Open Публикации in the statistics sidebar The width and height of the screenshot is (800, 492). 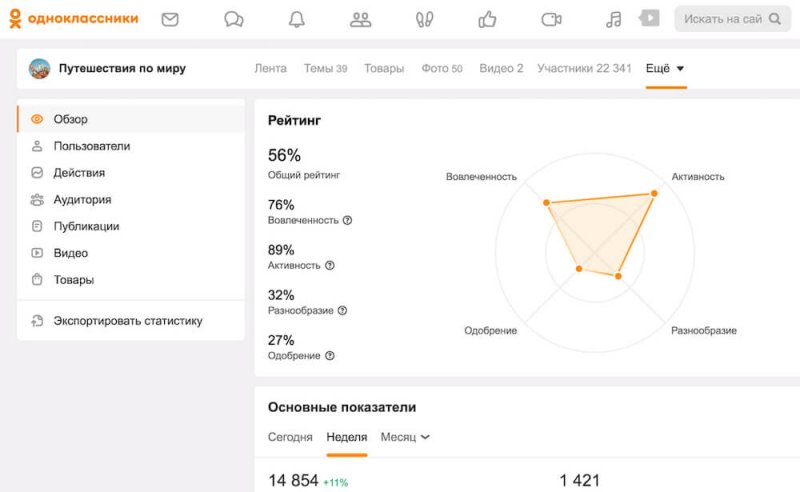click(x=86, y=226)
